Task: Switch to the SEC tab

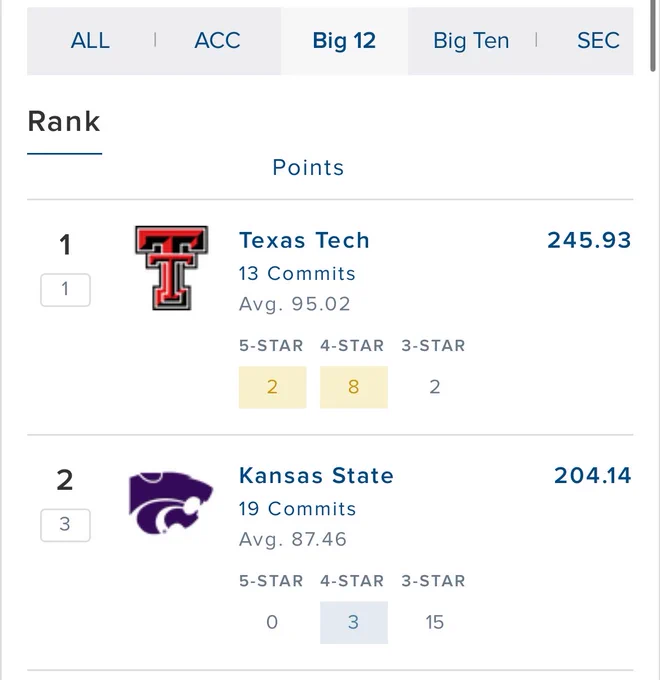Action: pos(598,41)
